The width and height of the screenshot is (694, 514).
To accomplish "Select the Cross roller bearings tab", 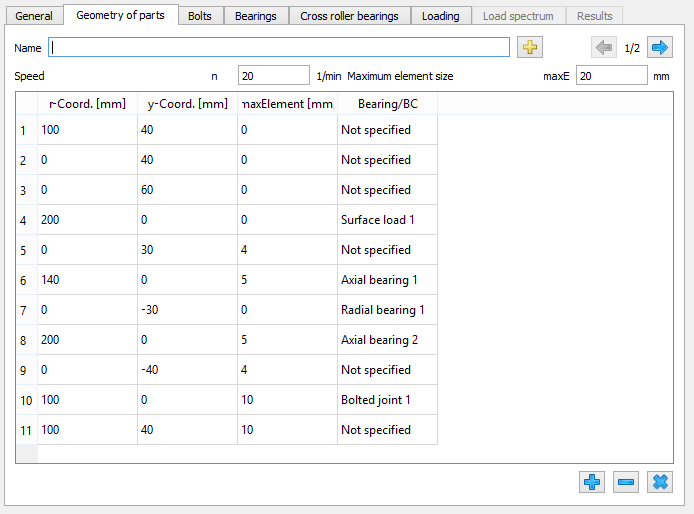I will 349,16.
